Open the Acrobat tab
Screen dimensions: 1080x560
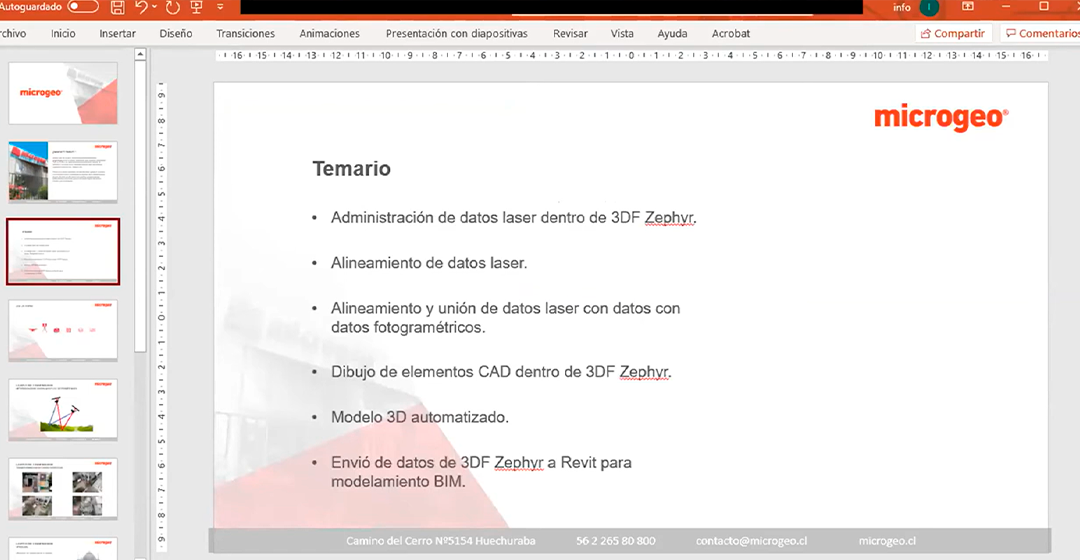point(731,33)
